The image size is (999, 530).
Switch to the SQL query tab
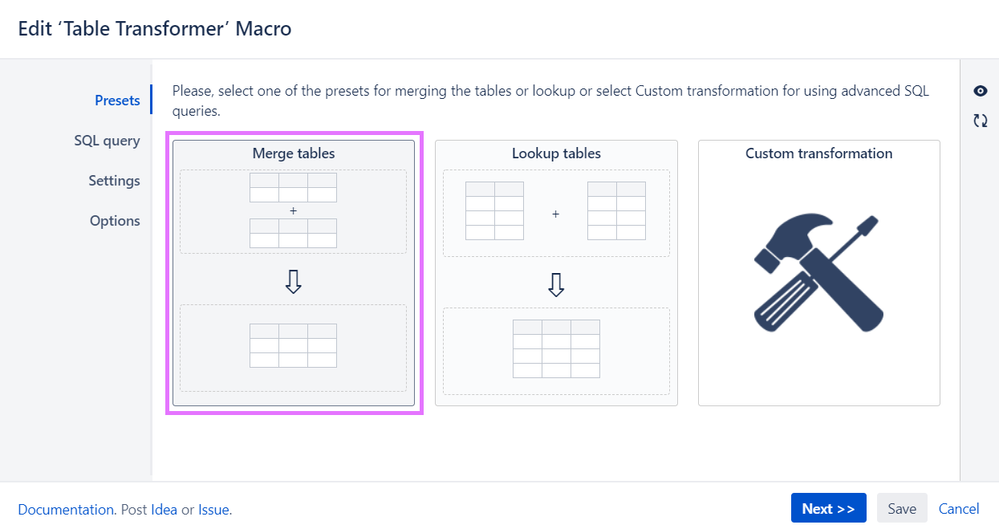point(107,140)
